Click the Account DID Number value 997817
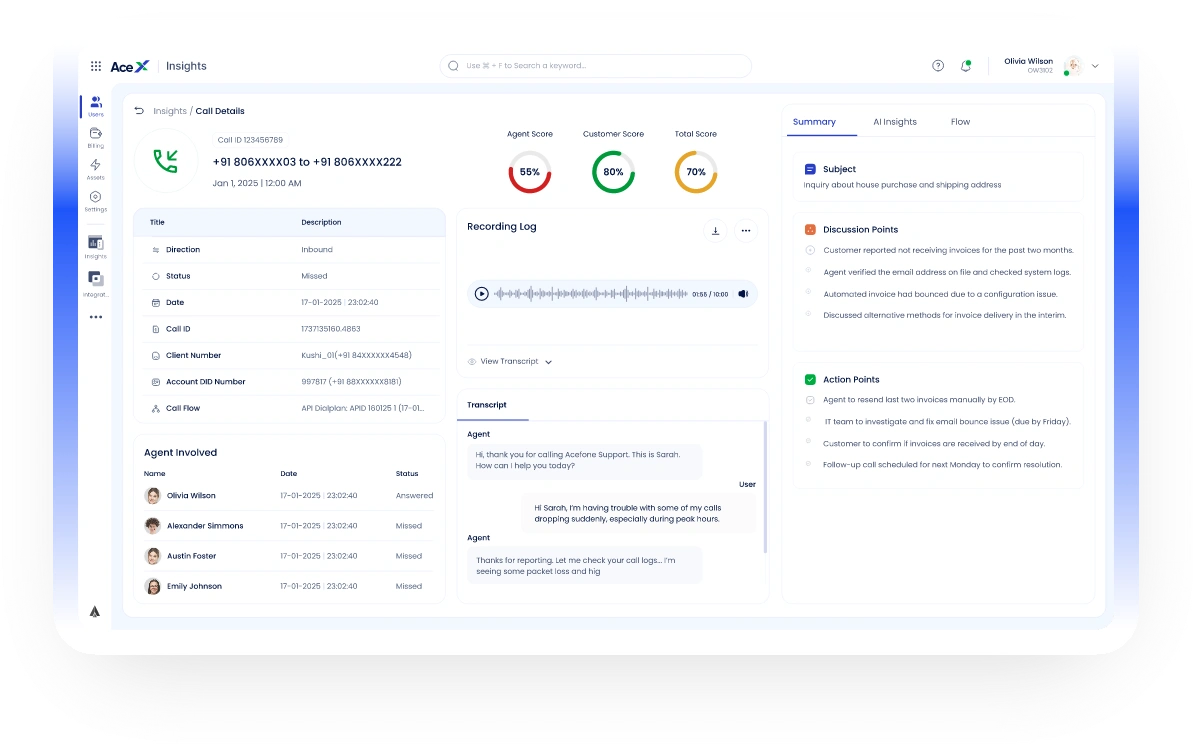 click(352, 382)
